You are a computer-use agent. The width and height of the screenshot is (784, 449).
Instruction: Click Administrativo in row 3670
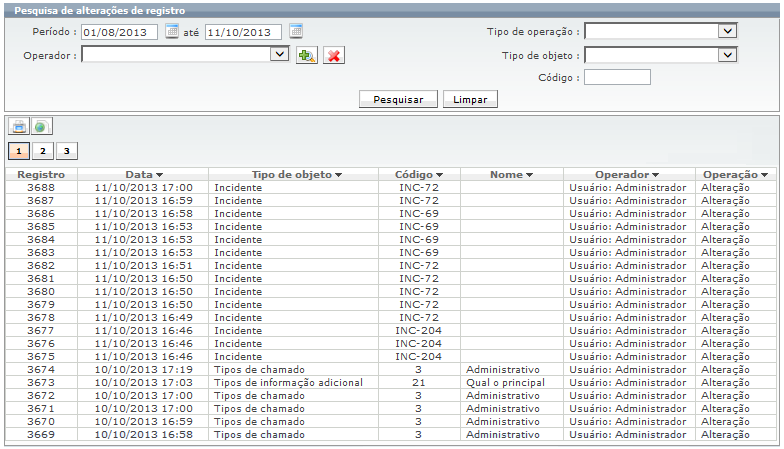coord(503,422)
